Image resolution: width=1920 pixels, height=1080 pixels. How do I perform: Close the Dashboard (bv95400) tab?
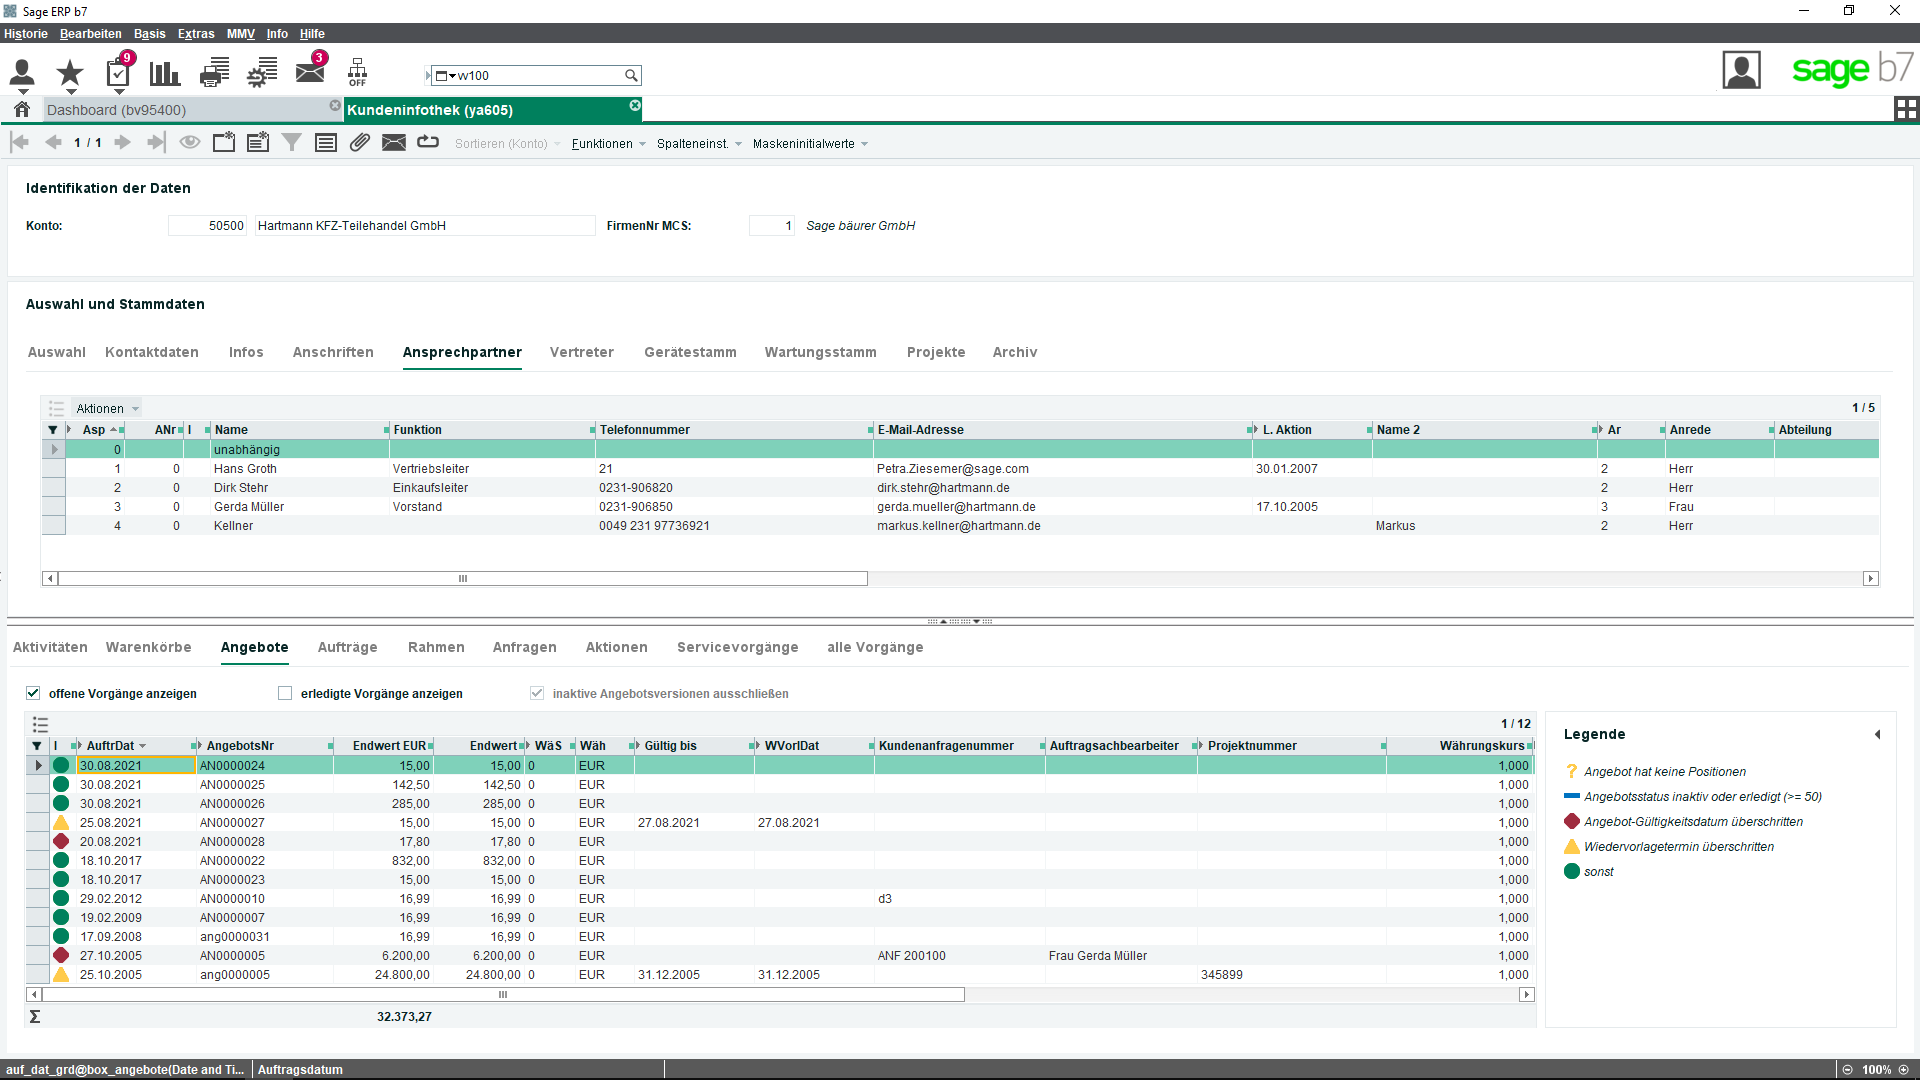click(x=335, y=105)
